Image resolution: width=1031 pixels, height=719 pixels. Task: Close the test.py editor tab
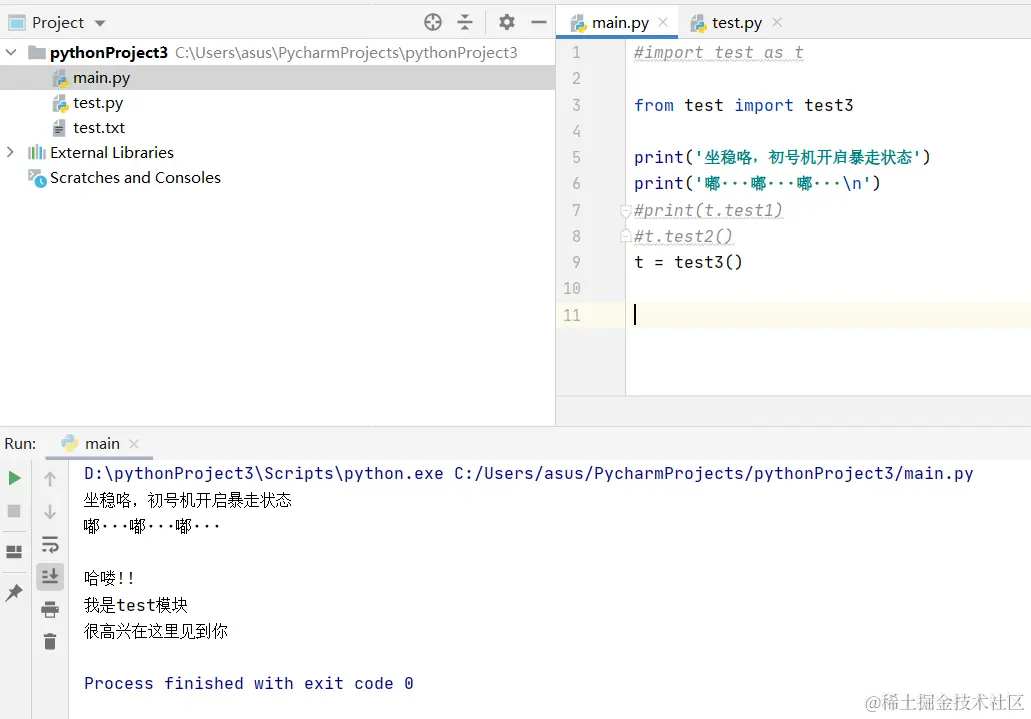coord(777,22)
